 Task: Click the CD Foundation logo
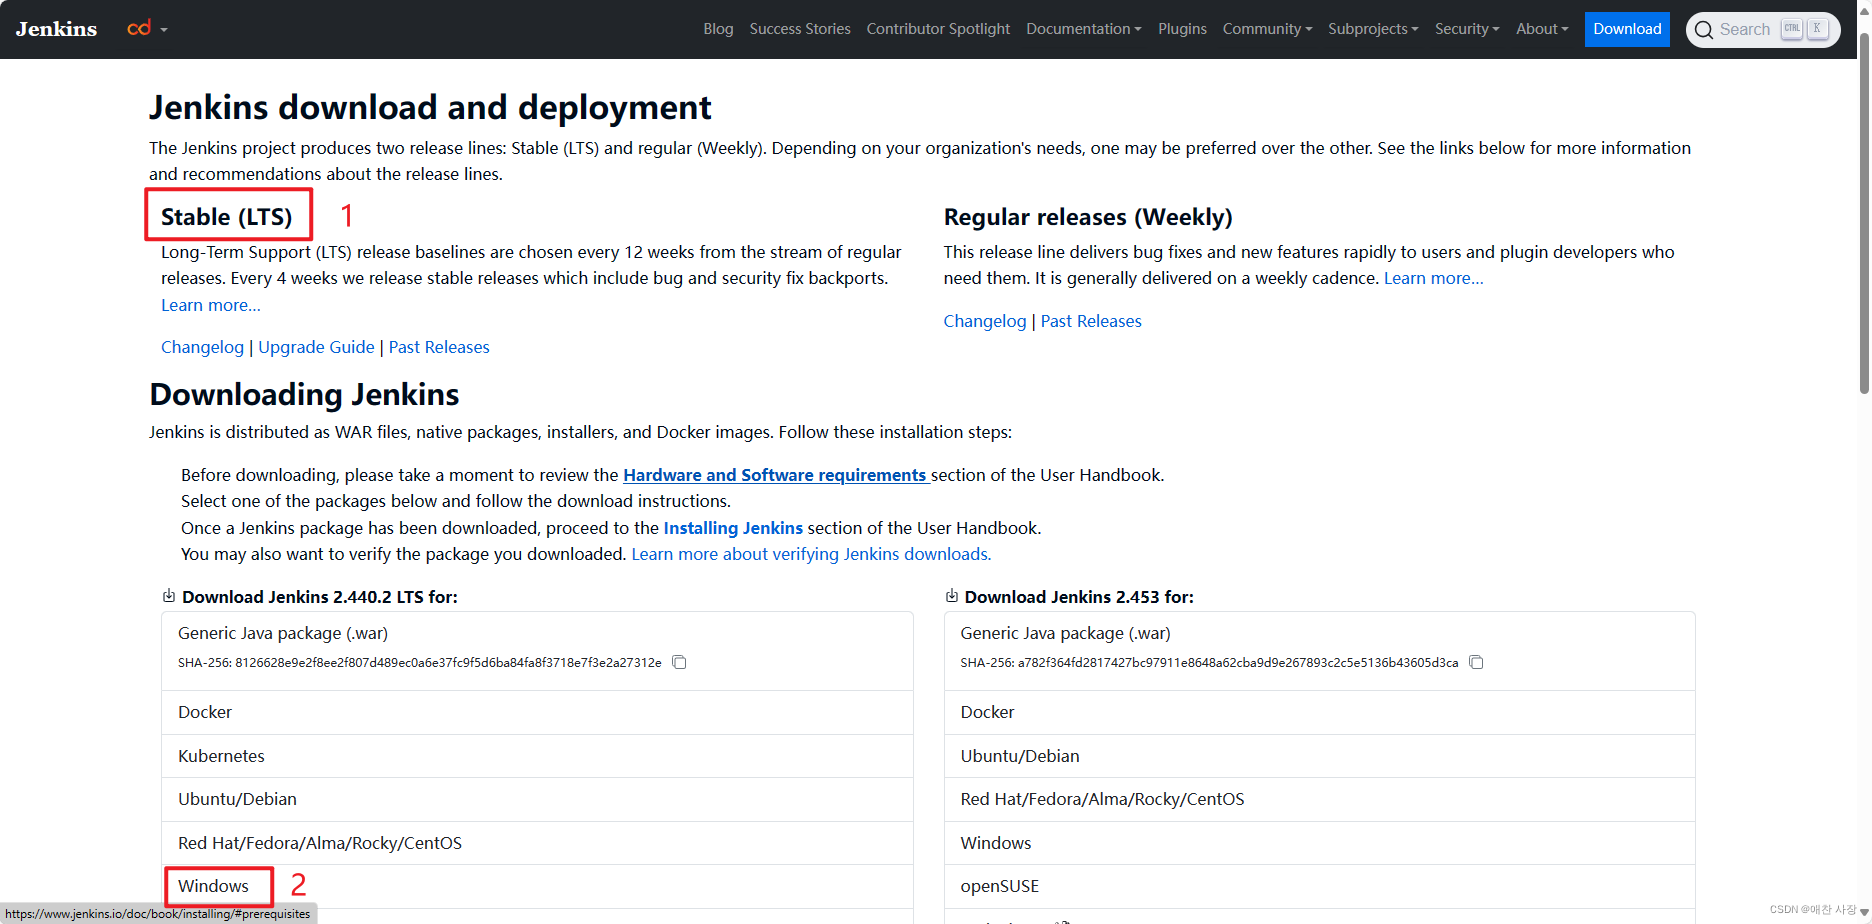point(139,29)
